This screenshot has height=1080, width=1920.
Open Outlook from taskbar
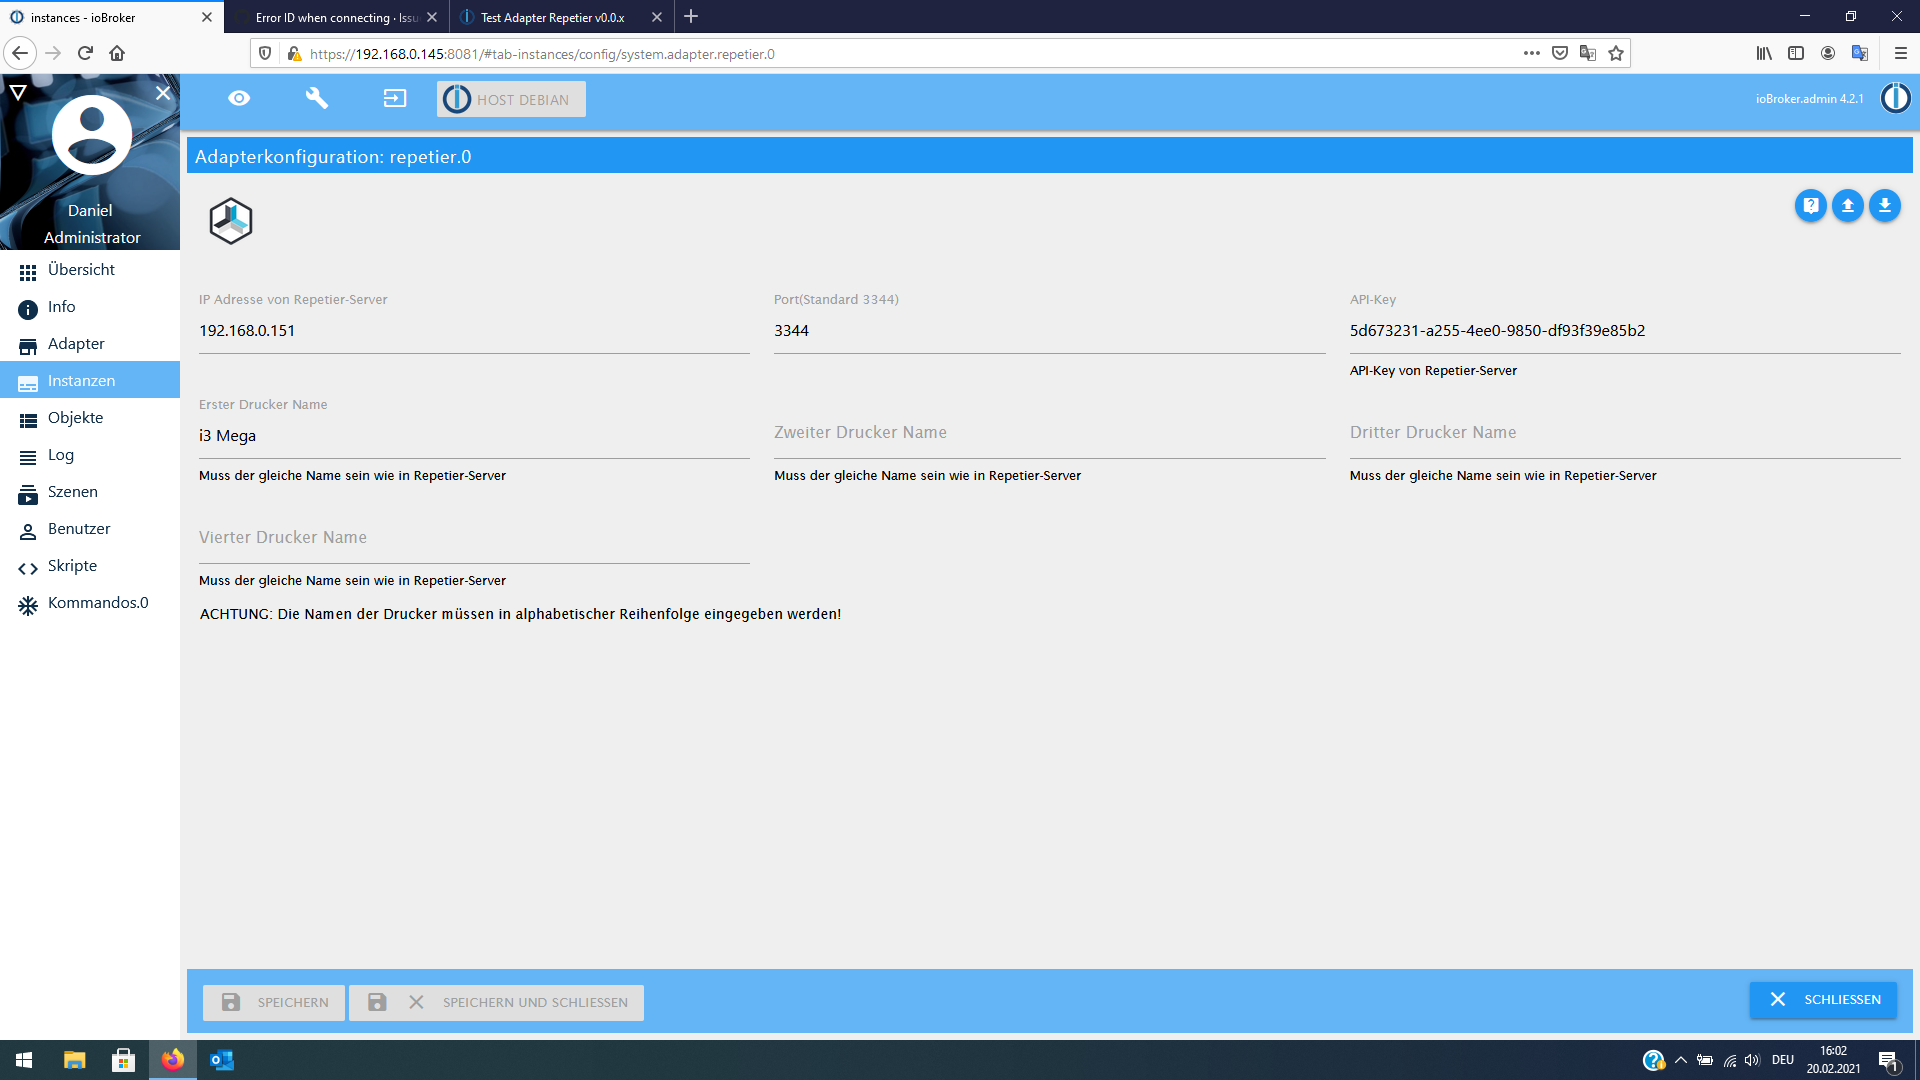click(221, 1060)
